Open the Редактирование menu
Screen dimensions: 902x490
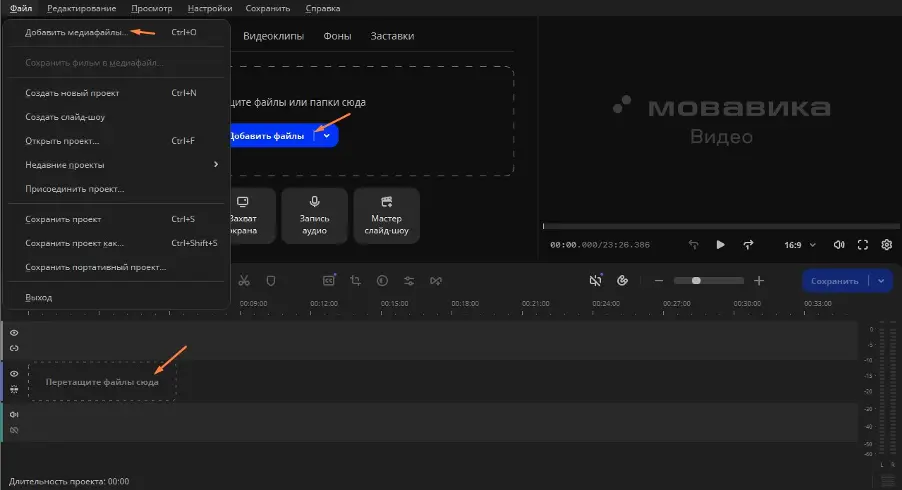tap(82, 8)
